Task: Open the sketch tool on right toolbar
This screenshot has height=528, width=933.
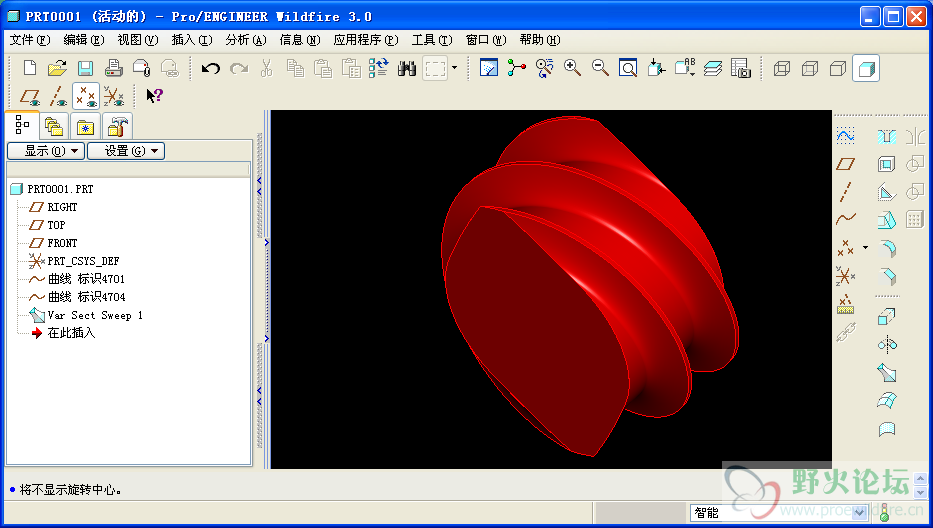Action: pyautogui.click(x=845, y=136)
